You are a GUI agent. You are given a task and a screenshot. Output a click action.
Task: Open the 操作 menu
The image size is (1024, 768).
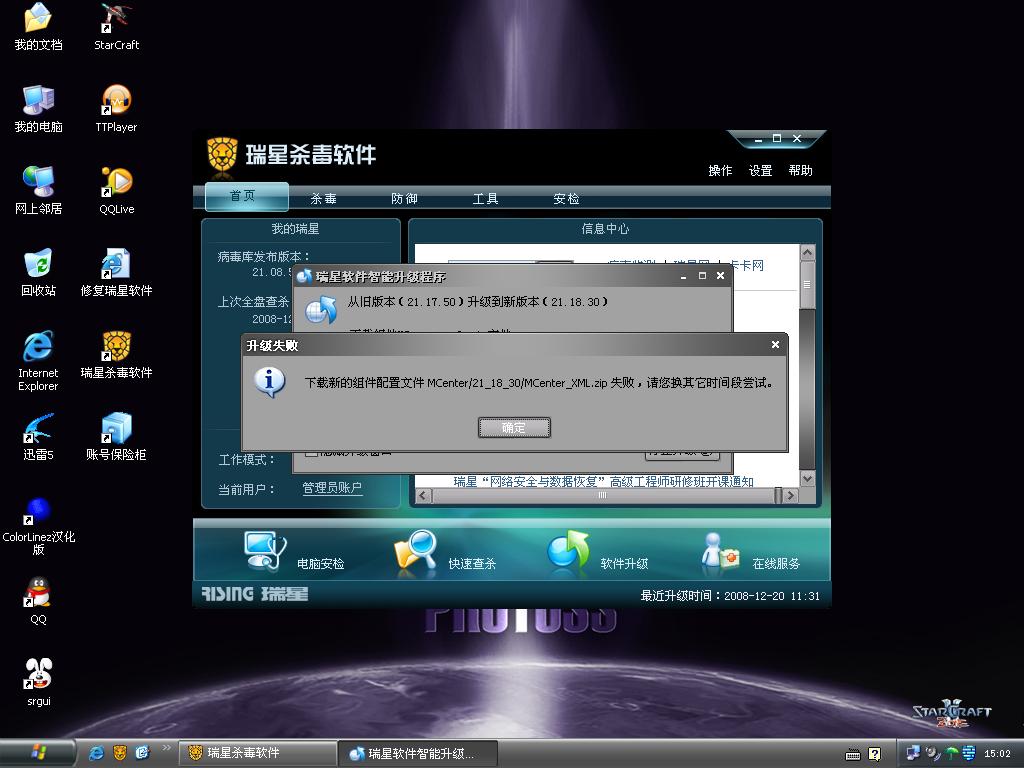click(720, 170)
